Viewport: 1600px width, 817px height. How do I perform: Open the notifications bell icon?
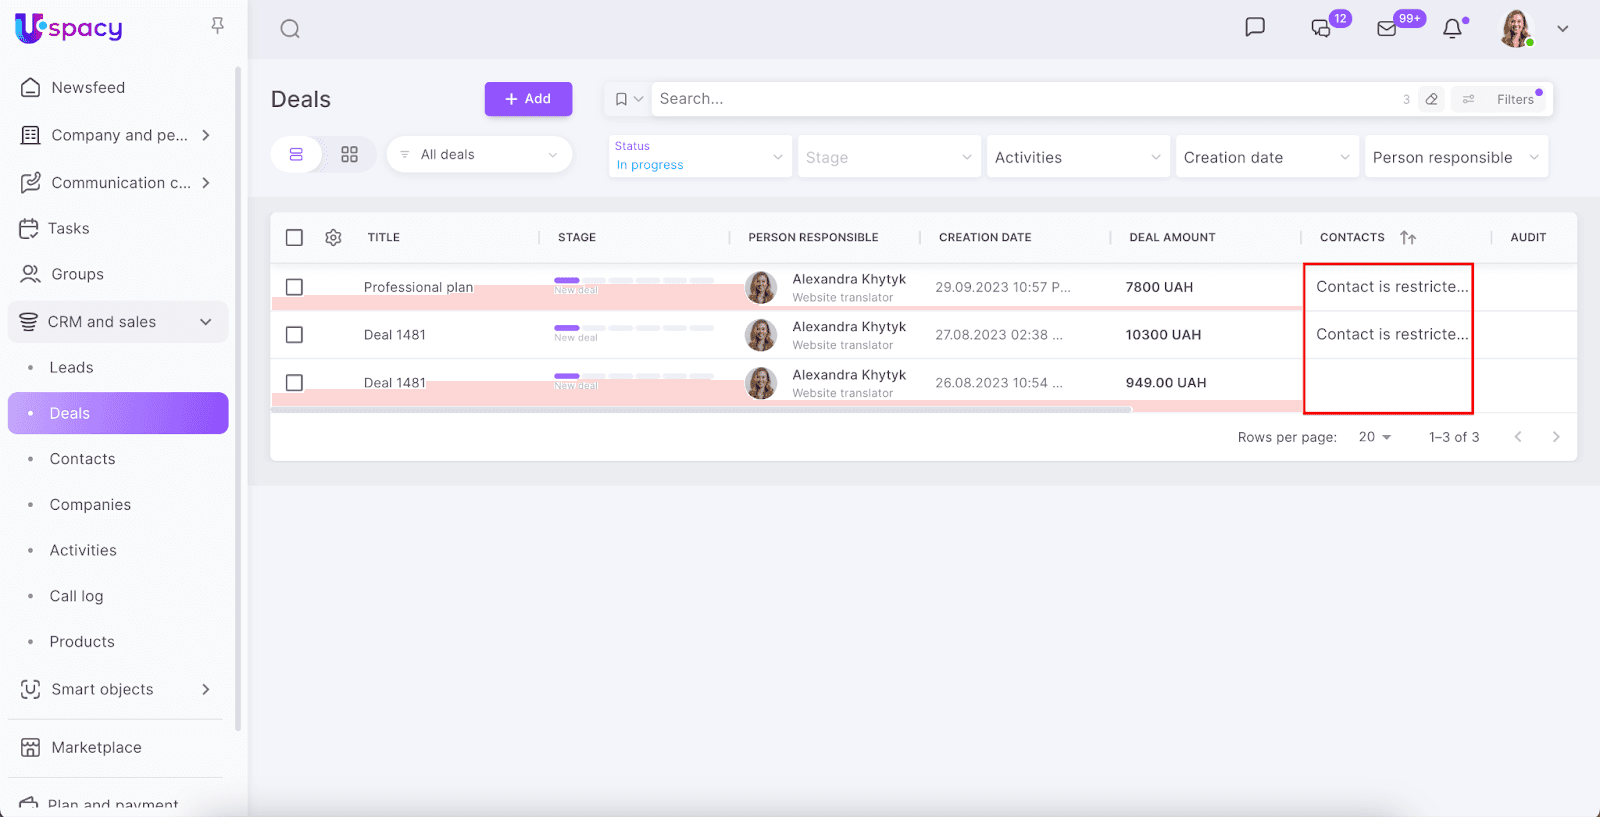[x=1452, y=29]
